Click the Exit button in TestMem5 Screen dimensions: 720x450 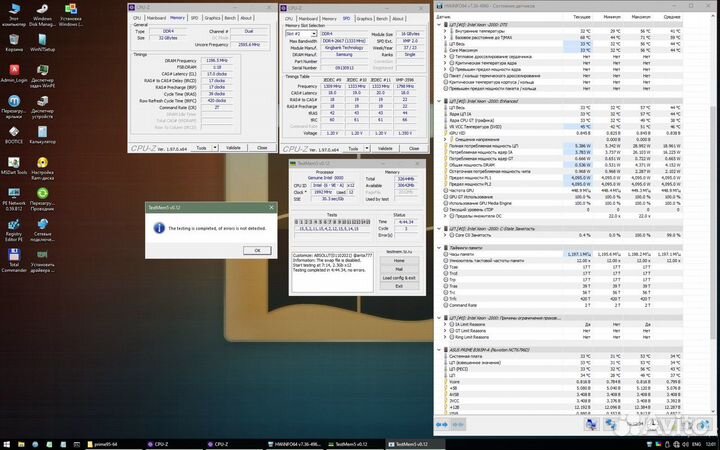(399, 286)
